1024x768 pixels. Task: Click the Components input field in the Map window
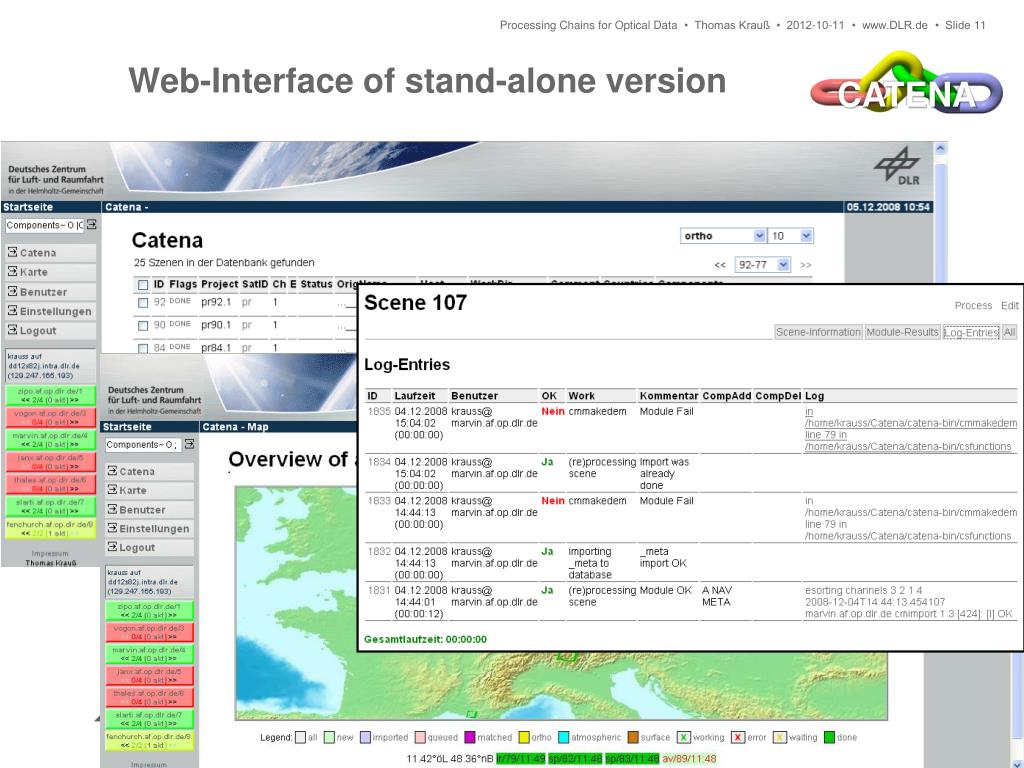pyautogui.click(x=142, y=445)
